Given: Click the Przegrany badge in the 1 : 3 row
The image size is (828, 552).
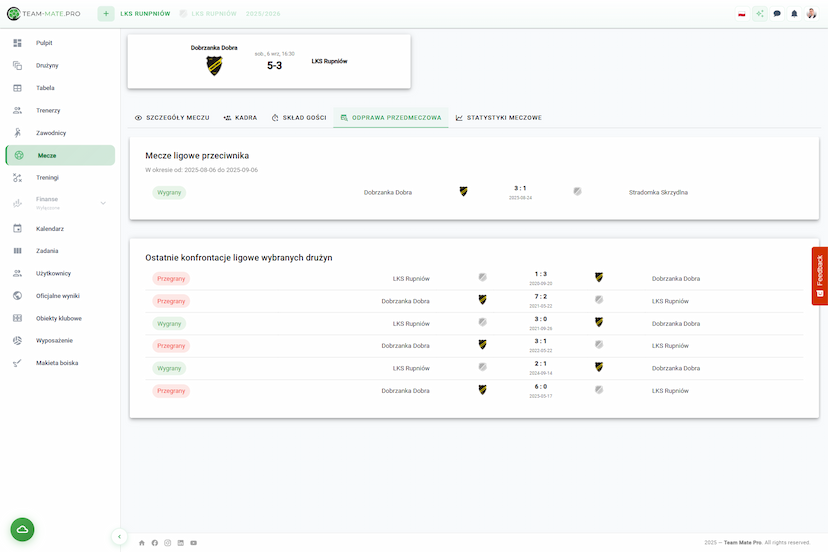Looking at the screenshot, I should pos(171,279).
